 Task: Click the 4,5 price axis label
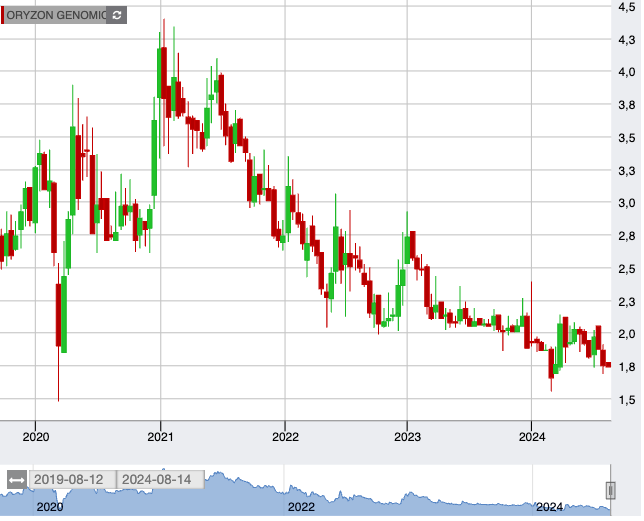tap(627, 7)
